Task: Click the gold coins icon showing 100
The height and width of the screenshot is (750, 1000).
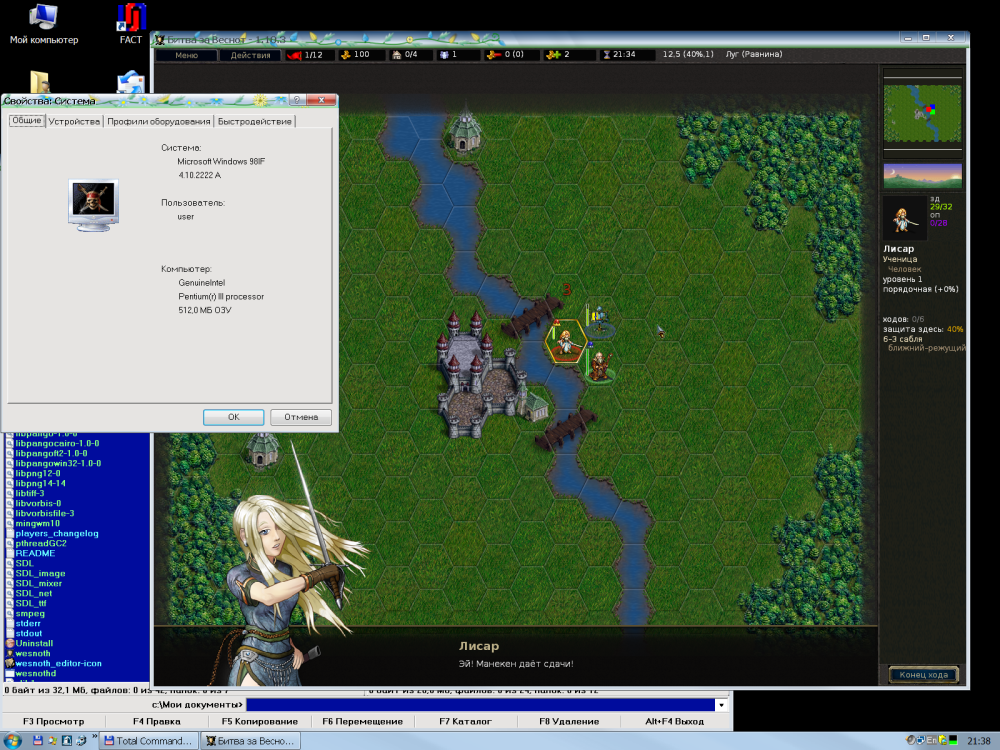Action: pyautogui.click(x=345, y=55)
